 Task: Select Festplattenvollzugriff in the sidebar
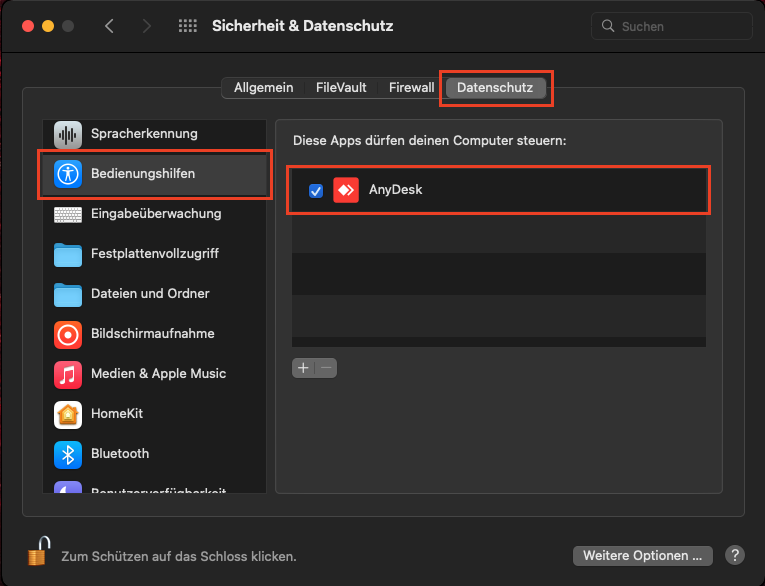(154, 254)
